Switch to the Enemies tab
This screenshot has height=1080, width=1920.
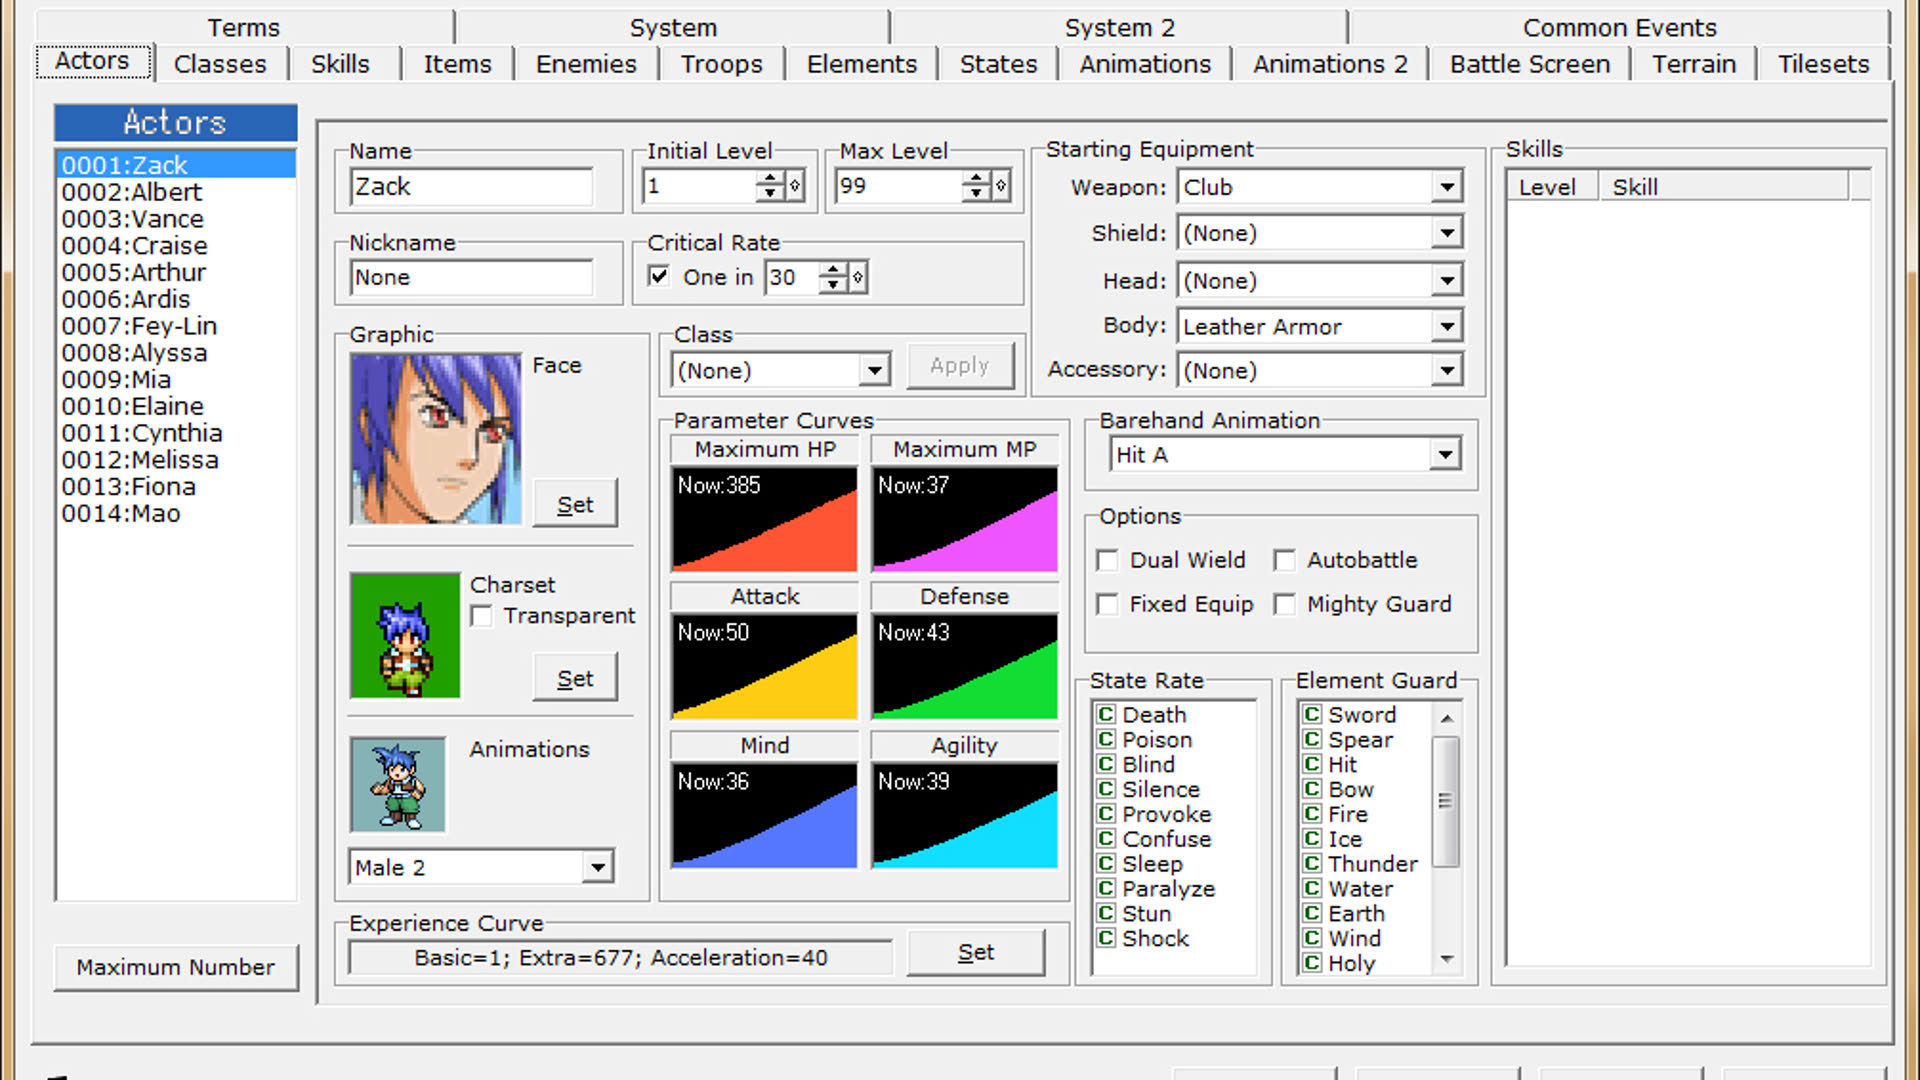pos(586,64)
